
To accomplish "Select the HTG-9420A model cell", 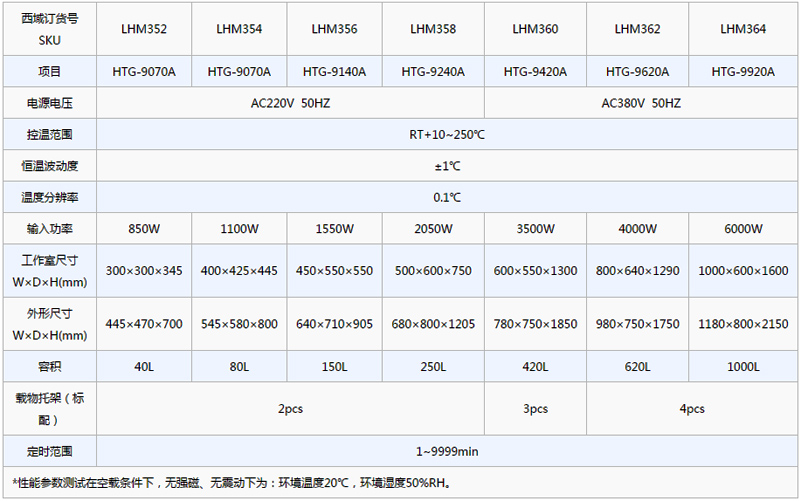I will (x=535, y=72).
